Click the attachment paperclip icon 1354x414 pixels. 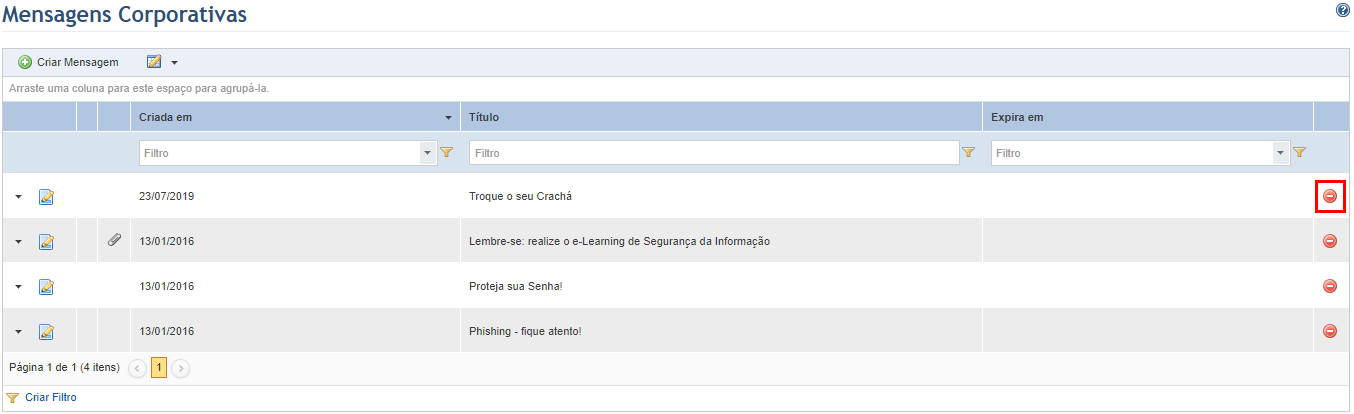[x=114, y=240]
